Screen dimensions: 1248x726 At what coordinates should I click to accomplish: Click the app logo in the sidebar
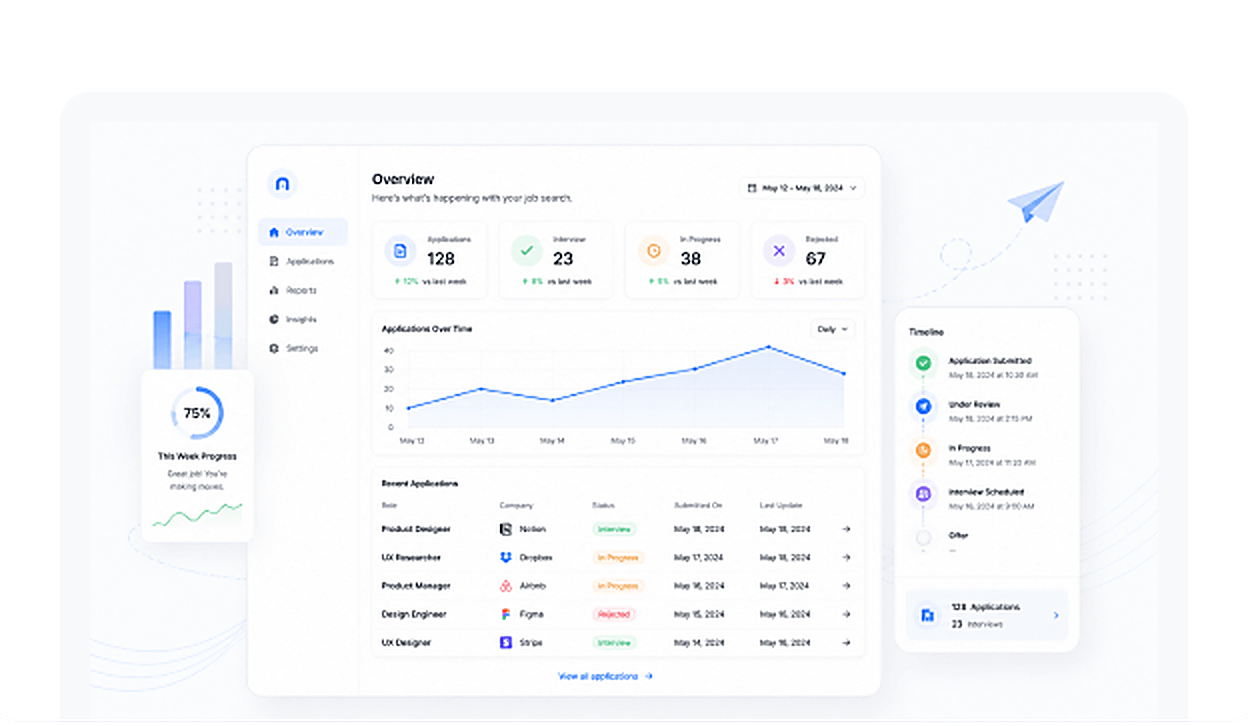pos(282,184)
